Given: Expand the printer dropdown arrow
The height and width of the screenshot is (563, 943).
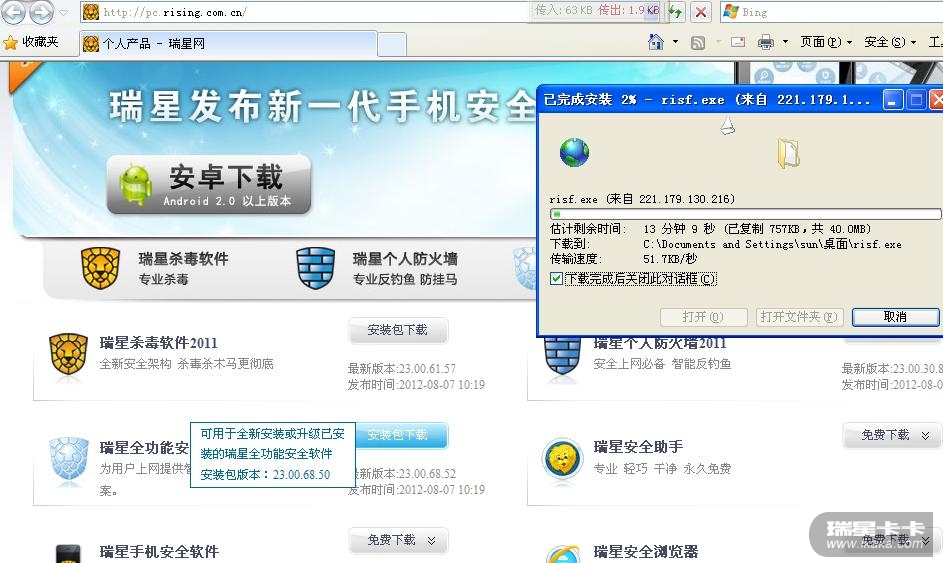Looking at the screenshot, I should tap(785, 42).
